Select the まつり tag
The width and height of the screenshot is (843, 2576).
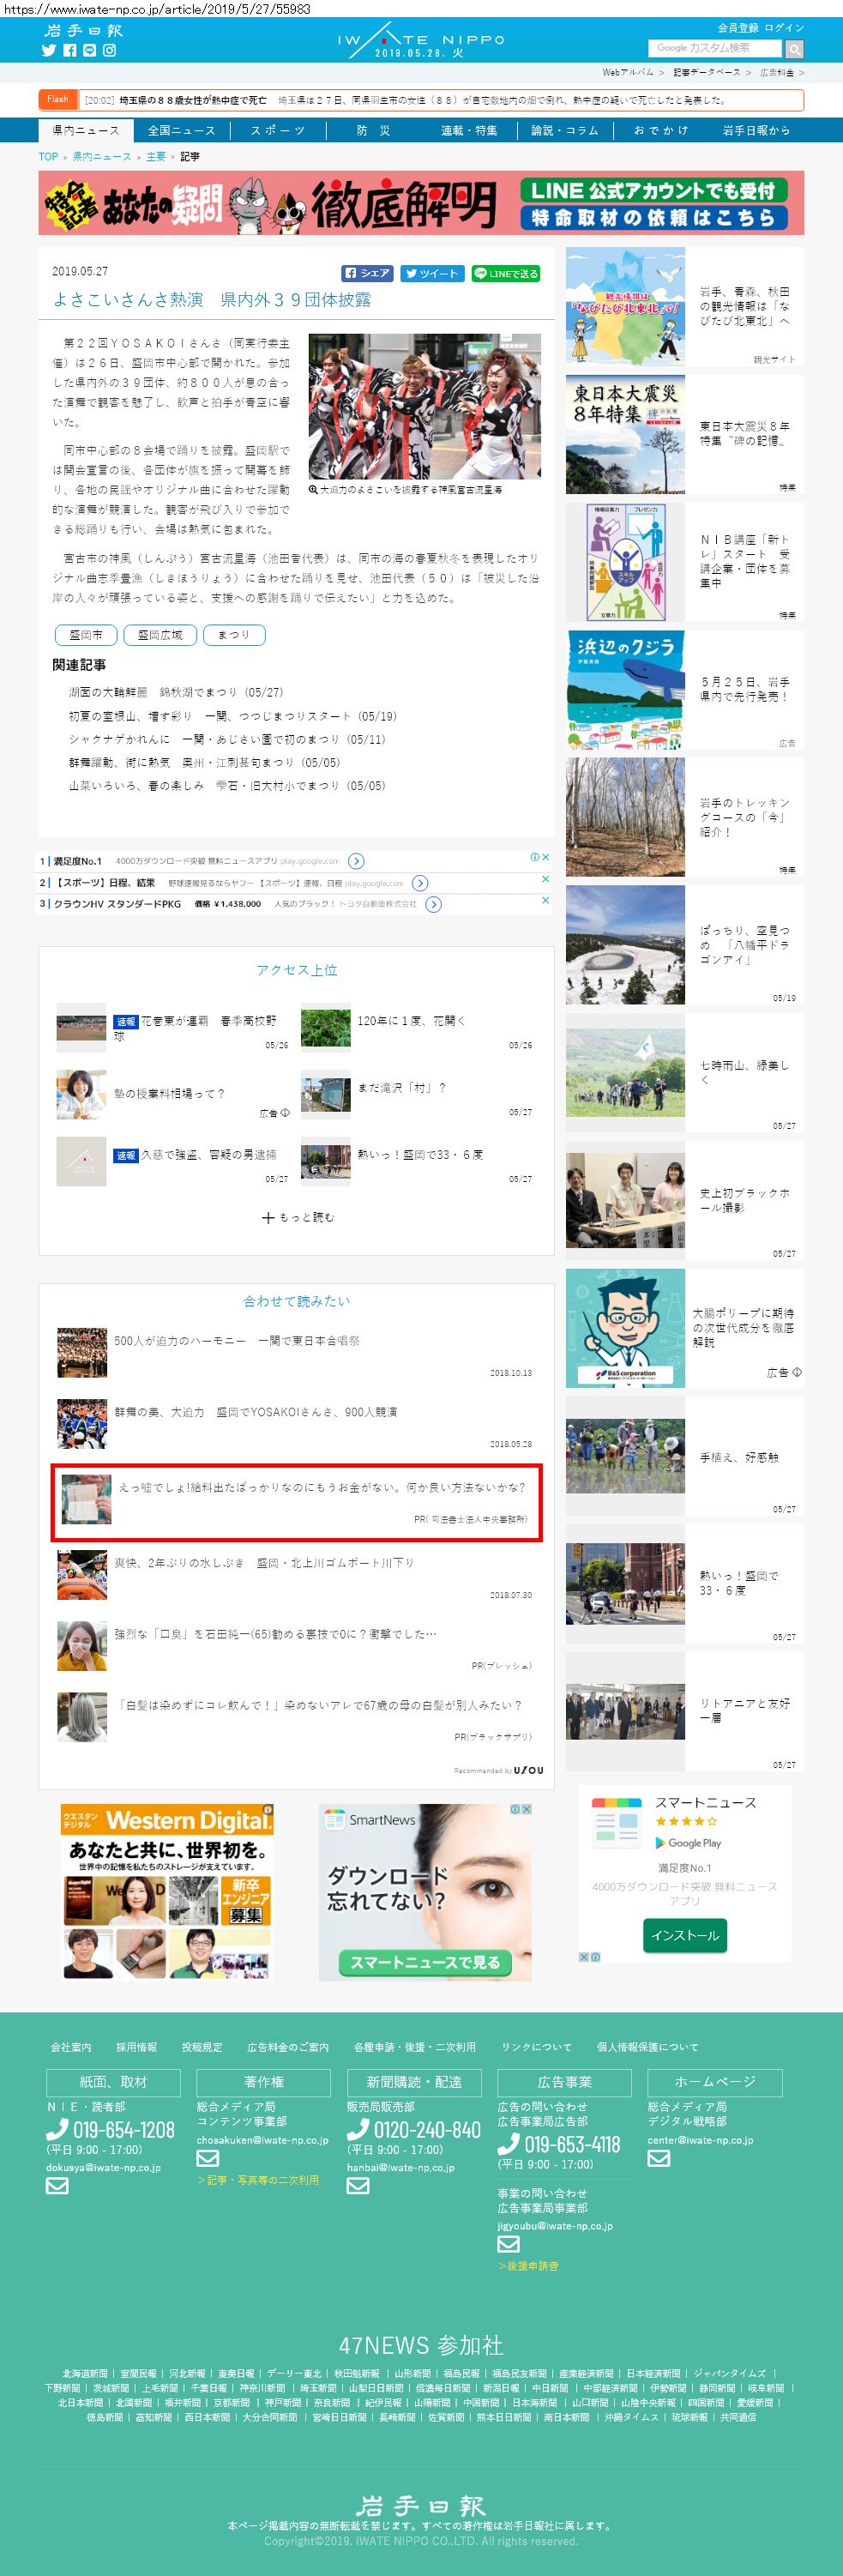pos(234,635)
